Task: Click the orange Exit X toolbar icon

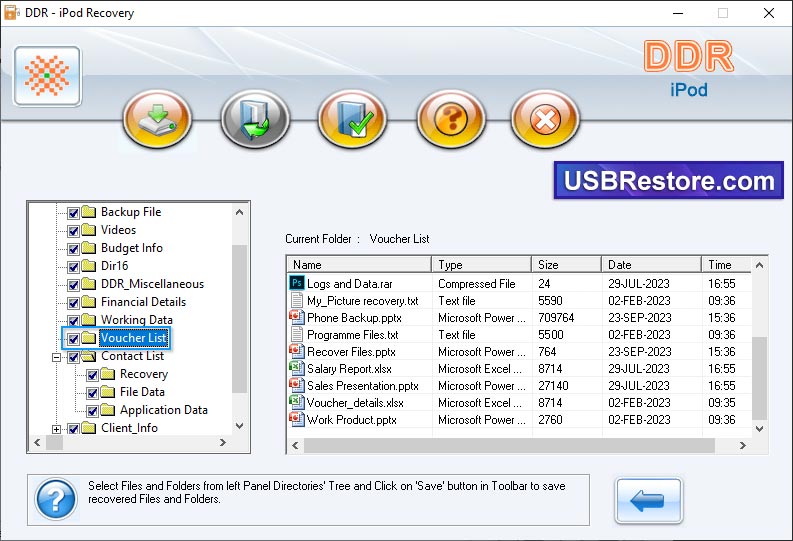Action: pos(545,119)
